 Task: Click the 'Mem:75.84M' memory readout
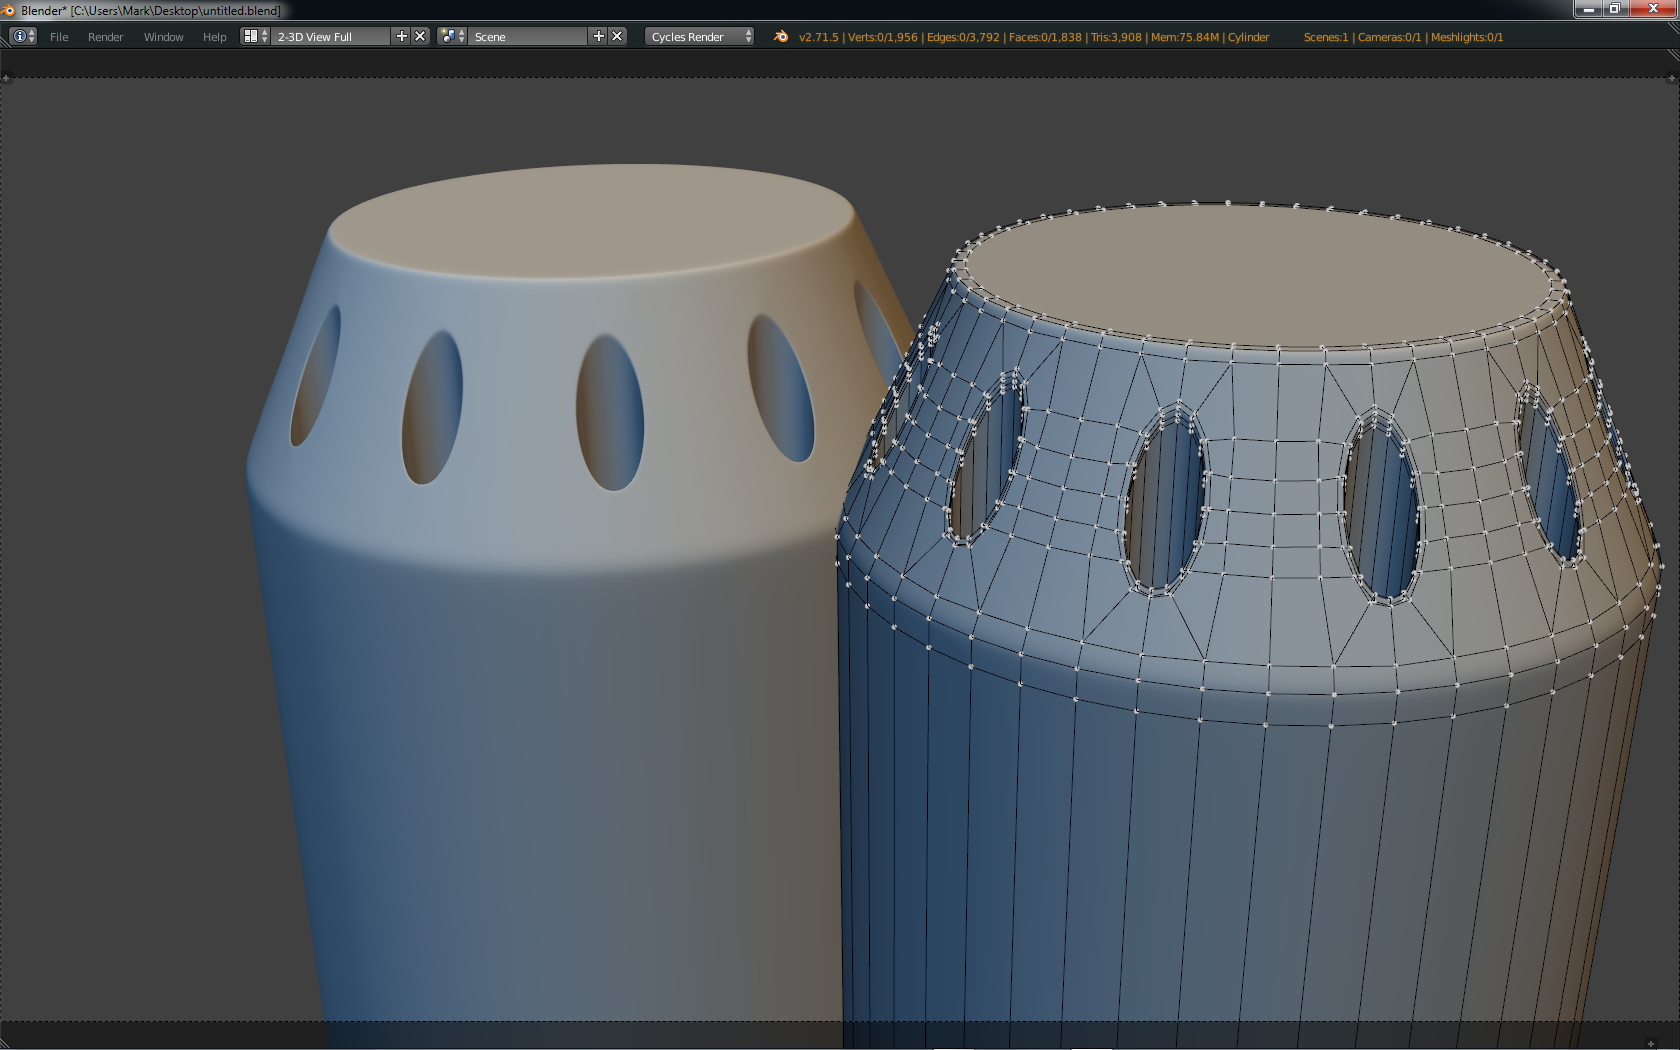1185,37
